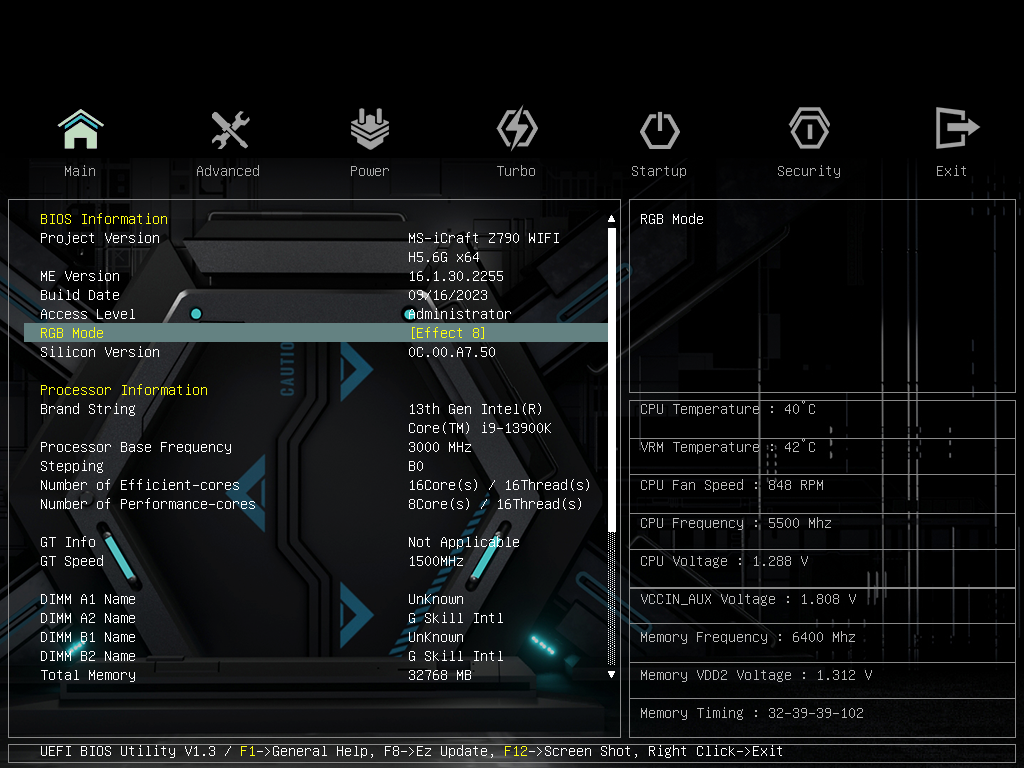Click the 09/16/2023 build date value

pos(448,295)
